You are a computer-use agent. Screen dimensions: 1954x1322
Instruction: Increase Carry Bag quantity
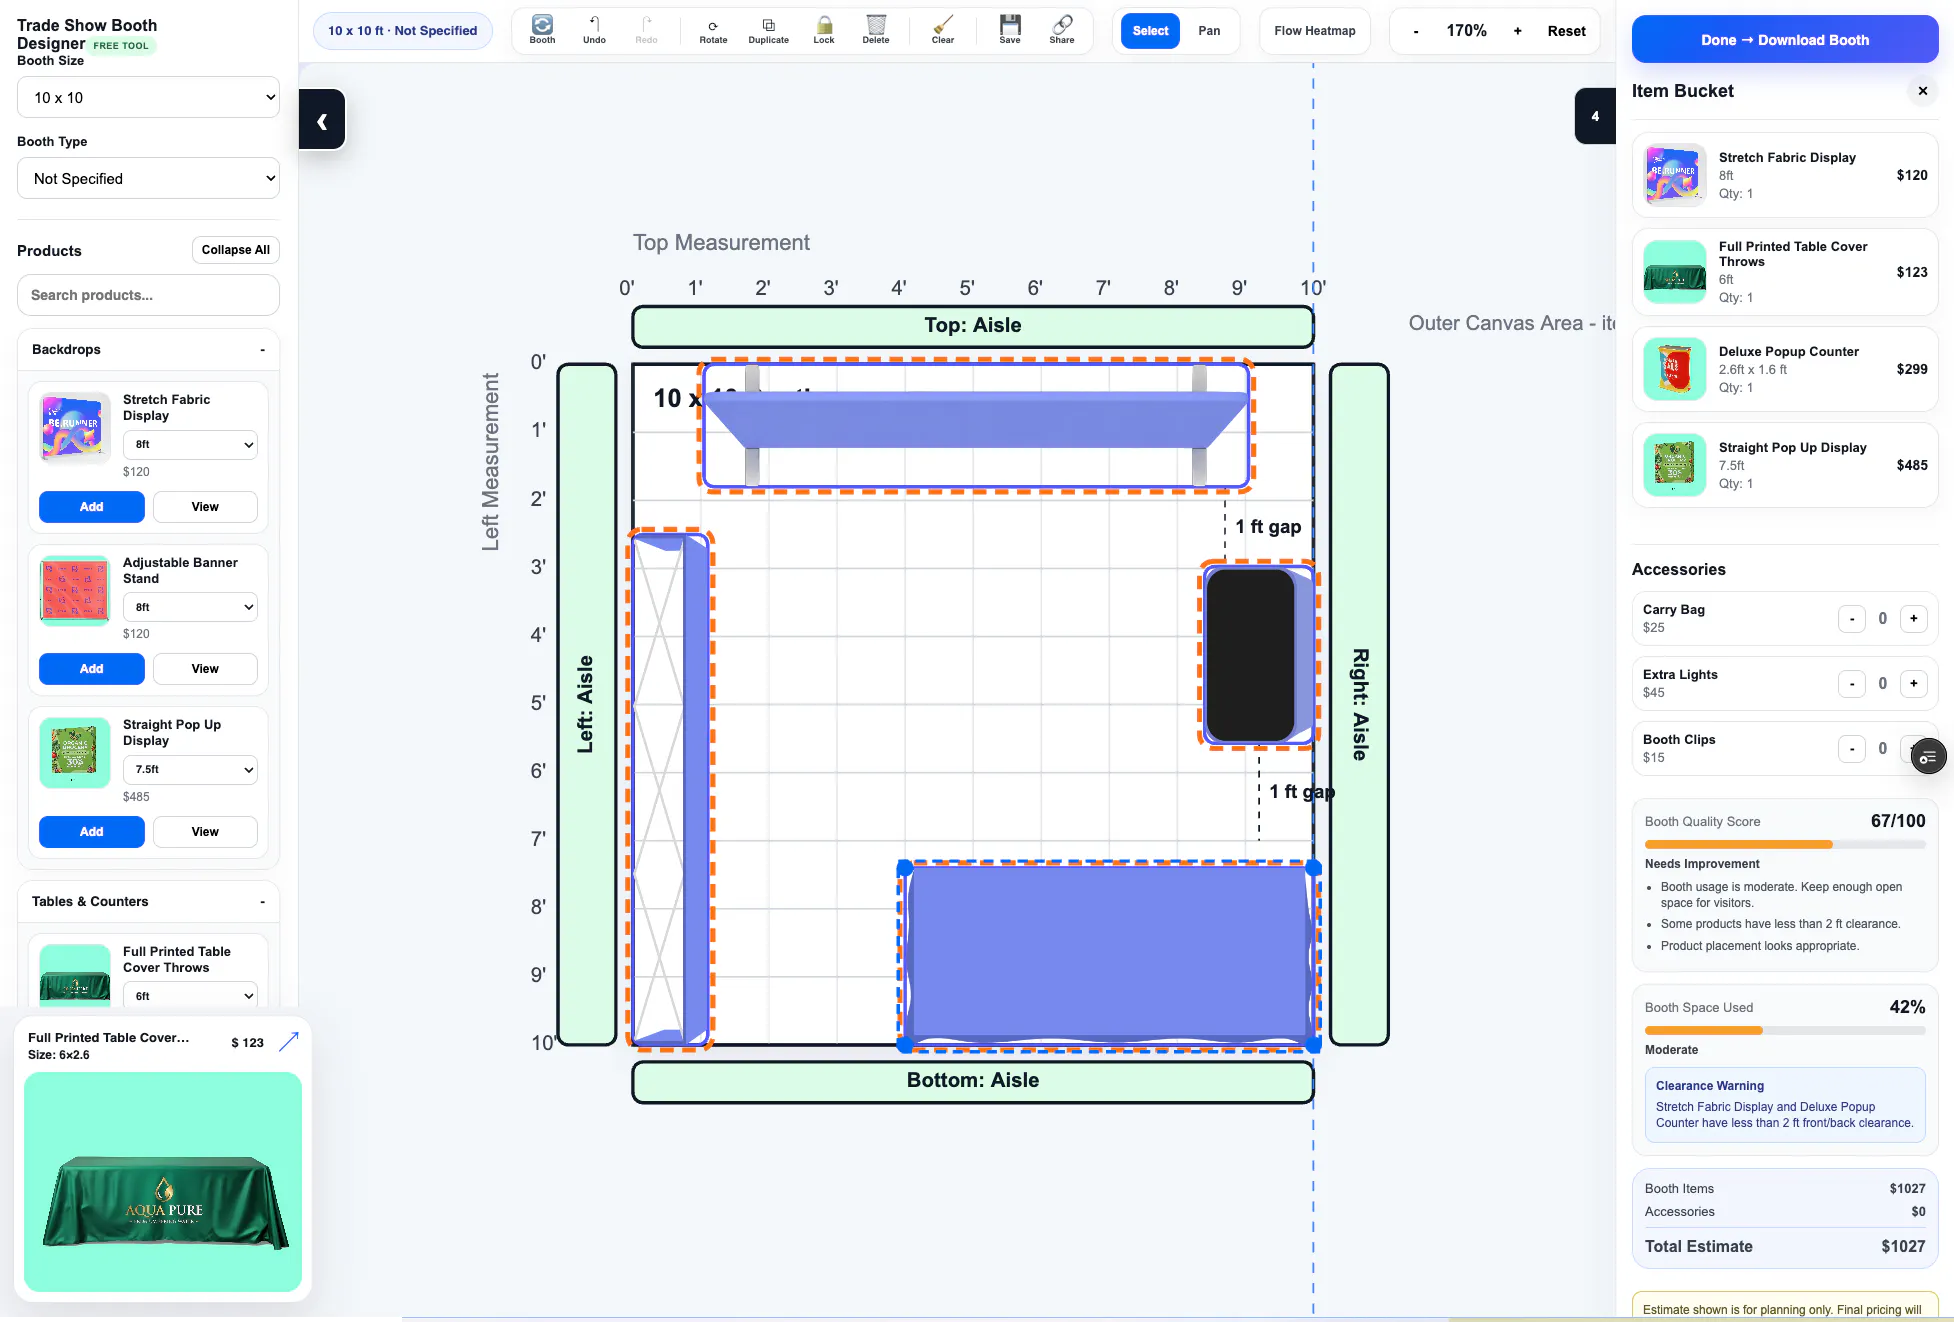pyautogui.click(x=1914, y=619)
